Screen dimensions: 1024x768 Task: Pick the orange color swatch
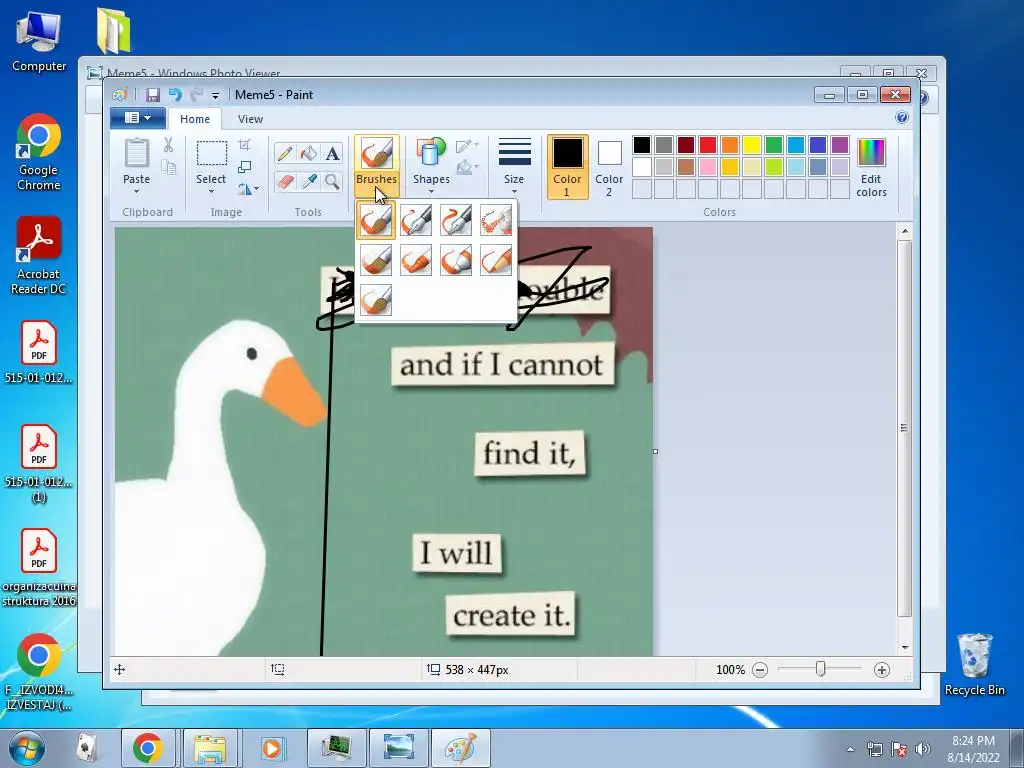click(x=730, y=144)
